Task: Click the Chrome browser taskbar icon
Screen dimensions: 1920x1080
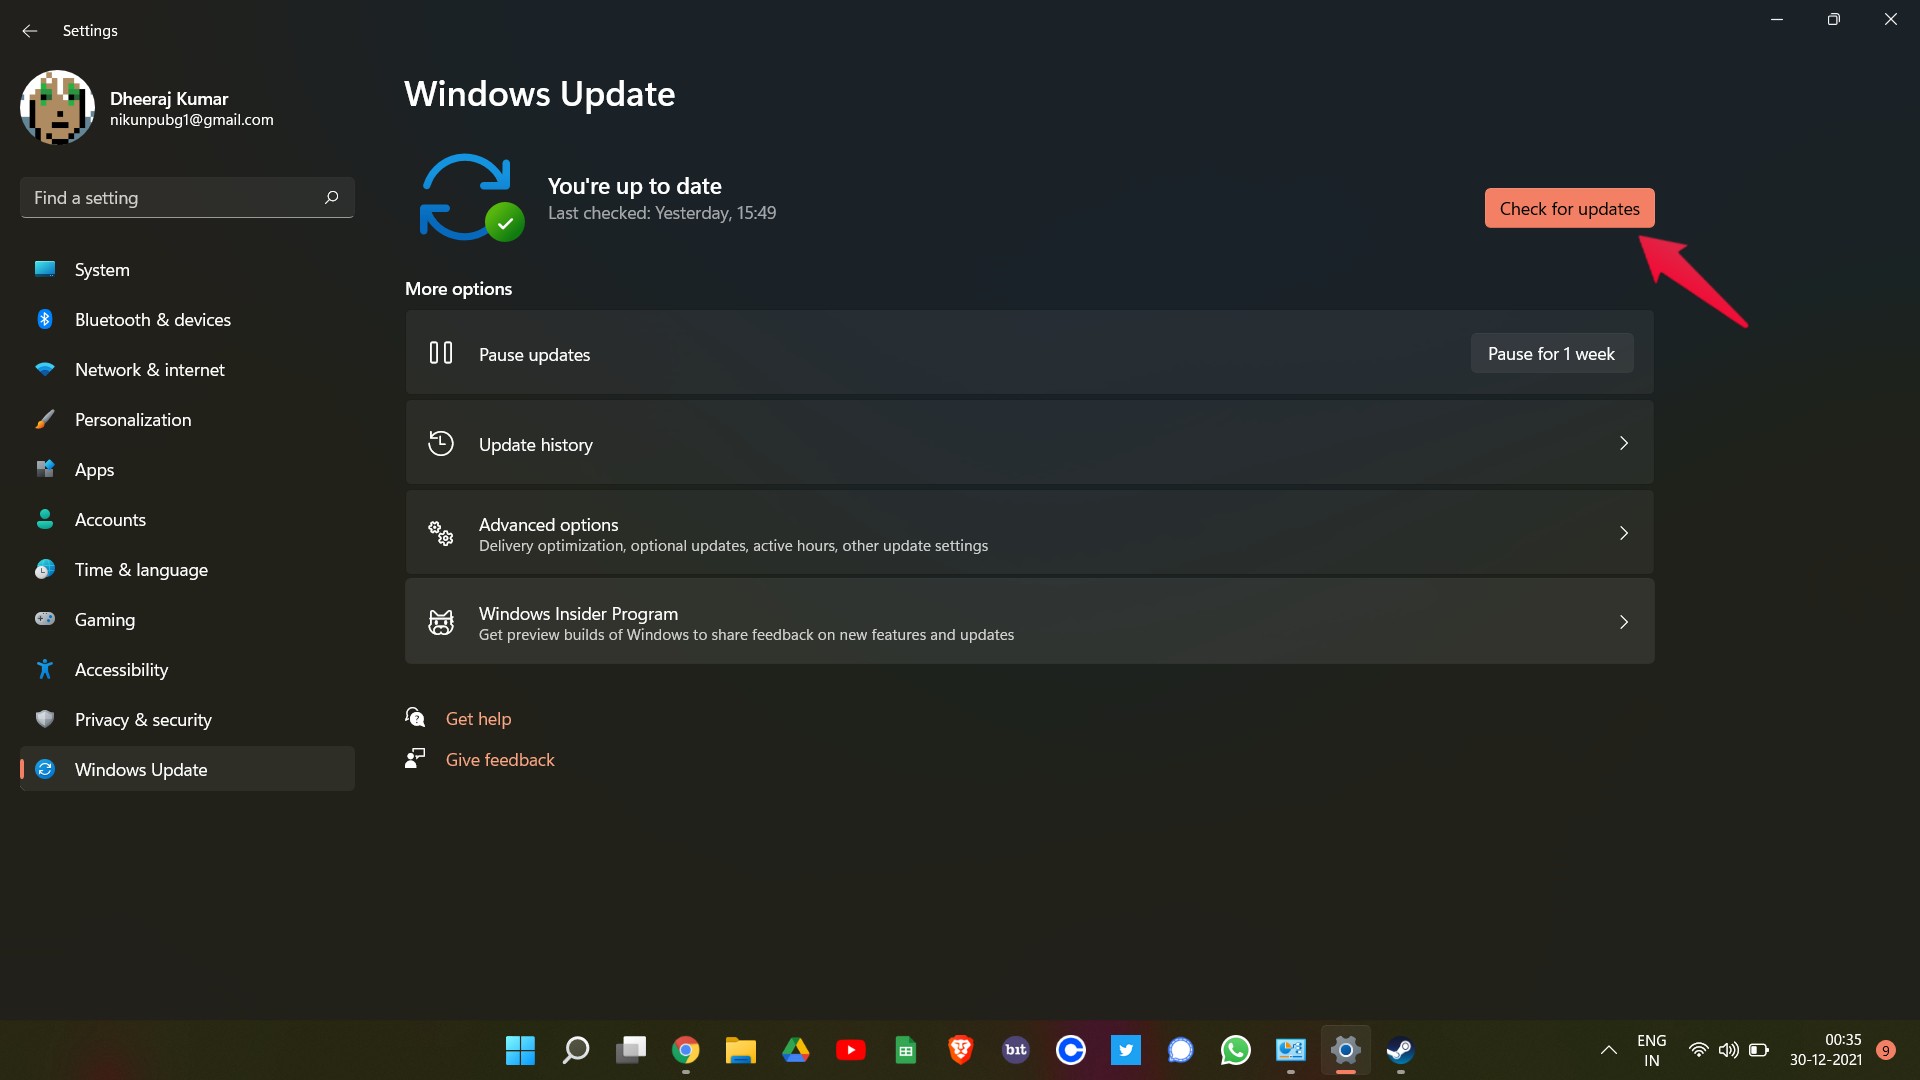Action: pos(684,1050)
